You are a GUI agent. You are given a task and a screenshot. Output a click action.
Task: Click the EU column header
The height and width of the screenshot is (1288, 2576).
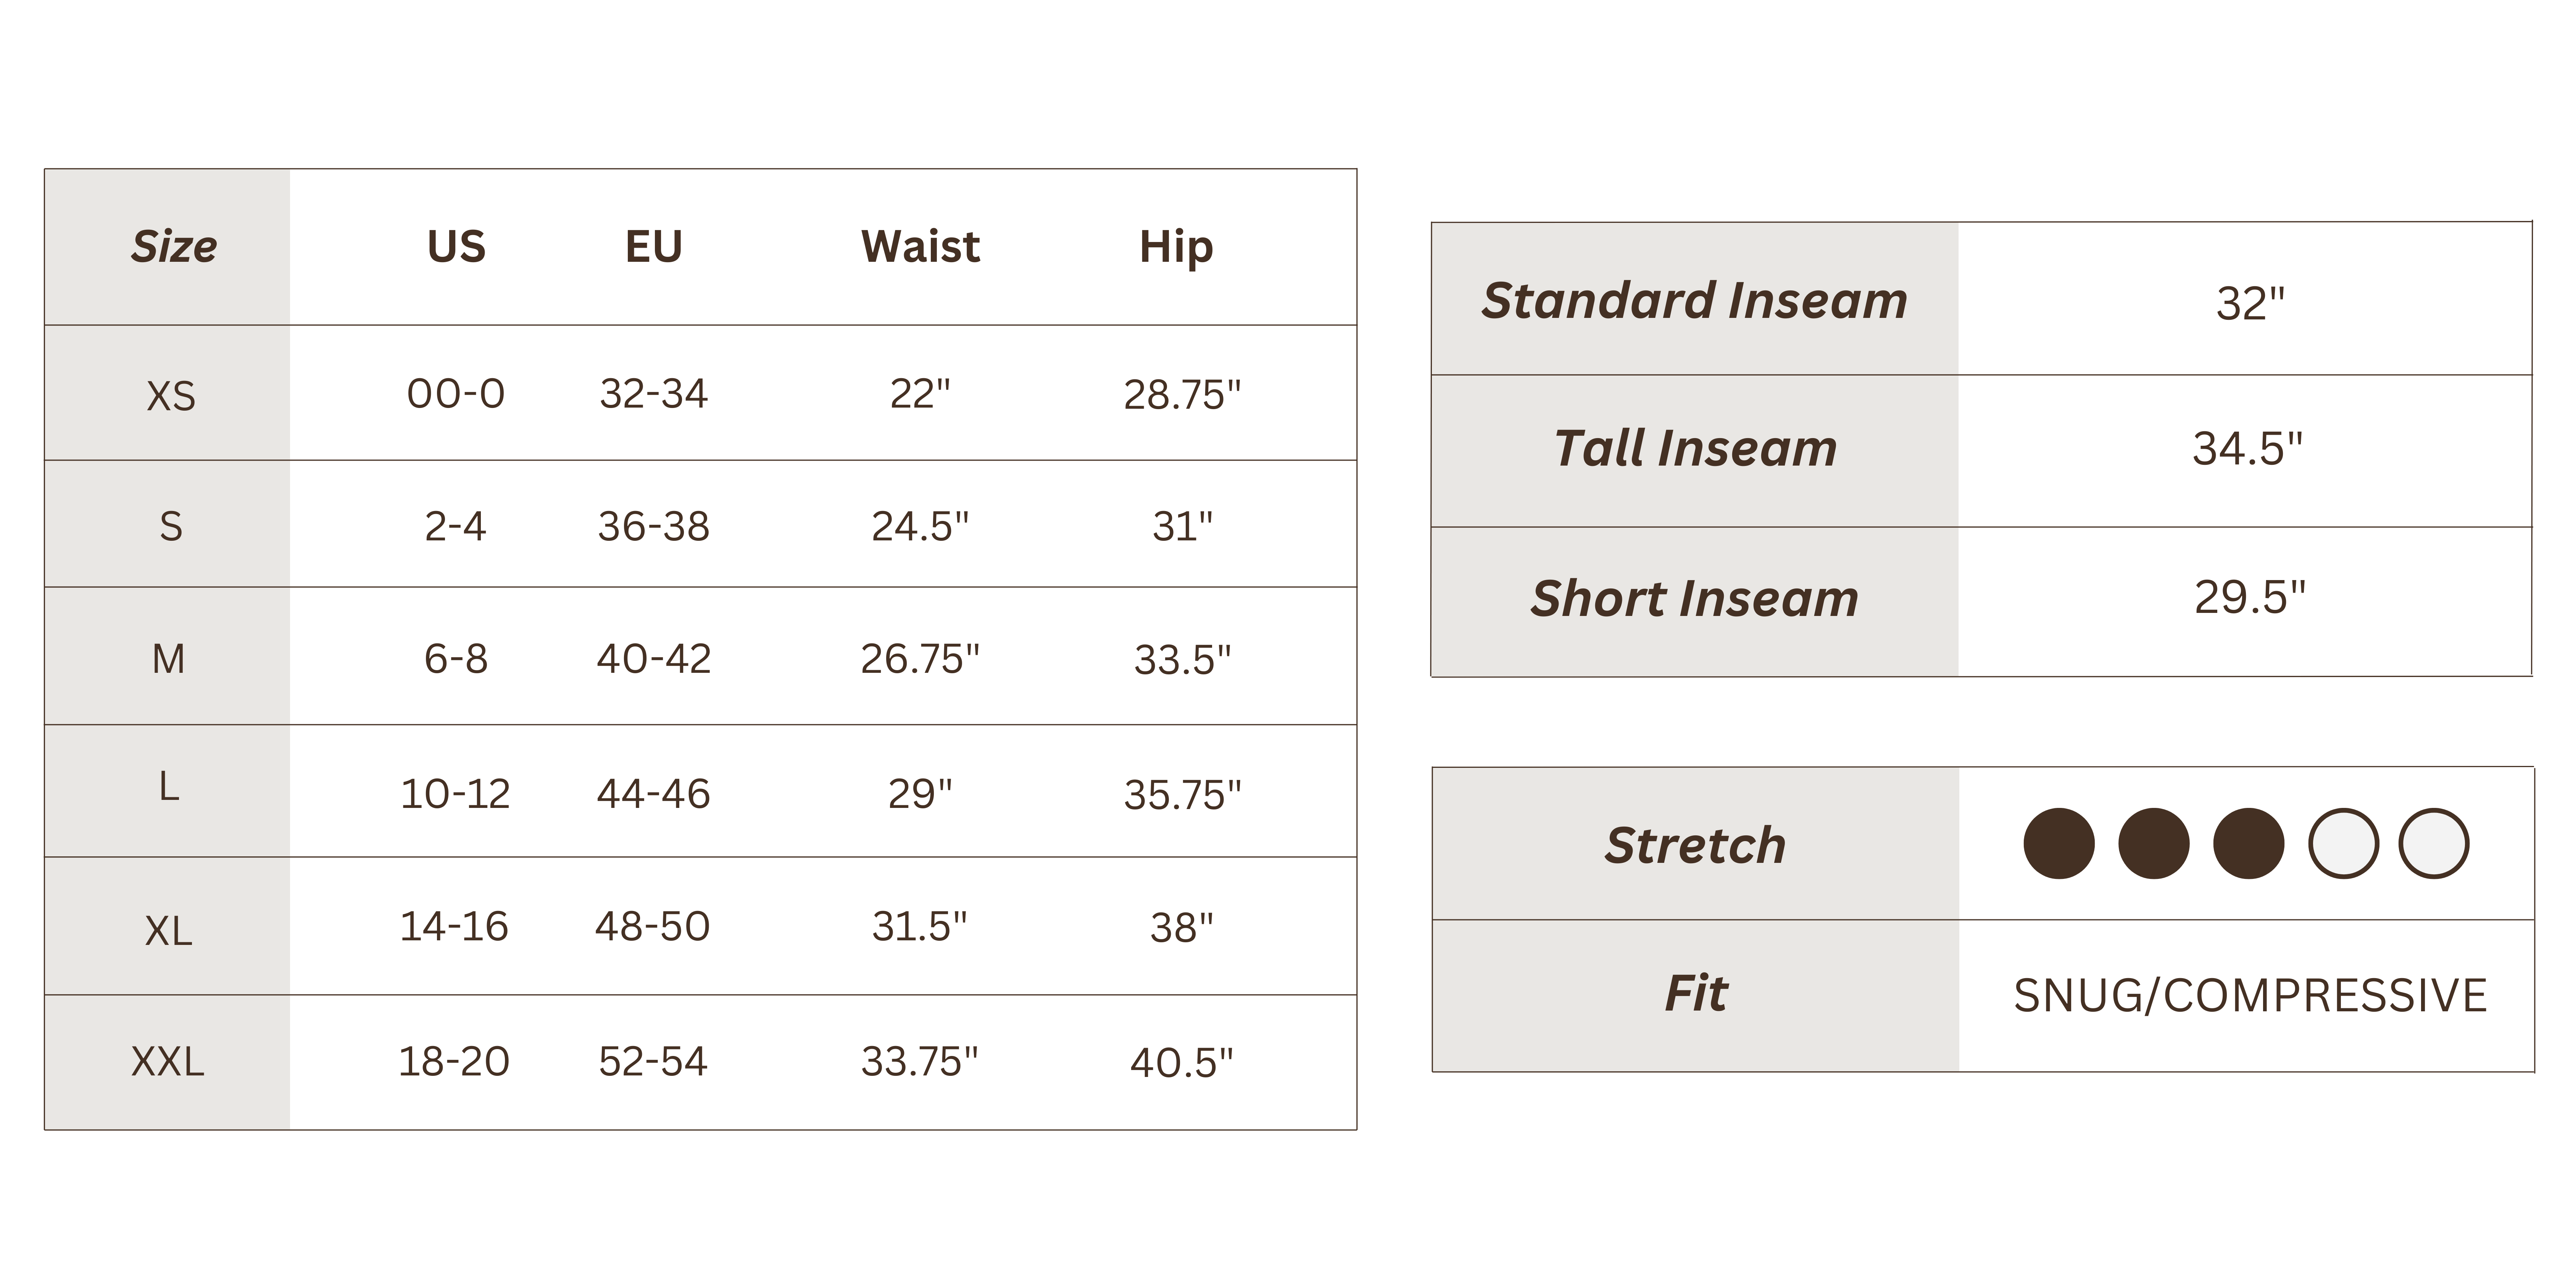[654, 246]
